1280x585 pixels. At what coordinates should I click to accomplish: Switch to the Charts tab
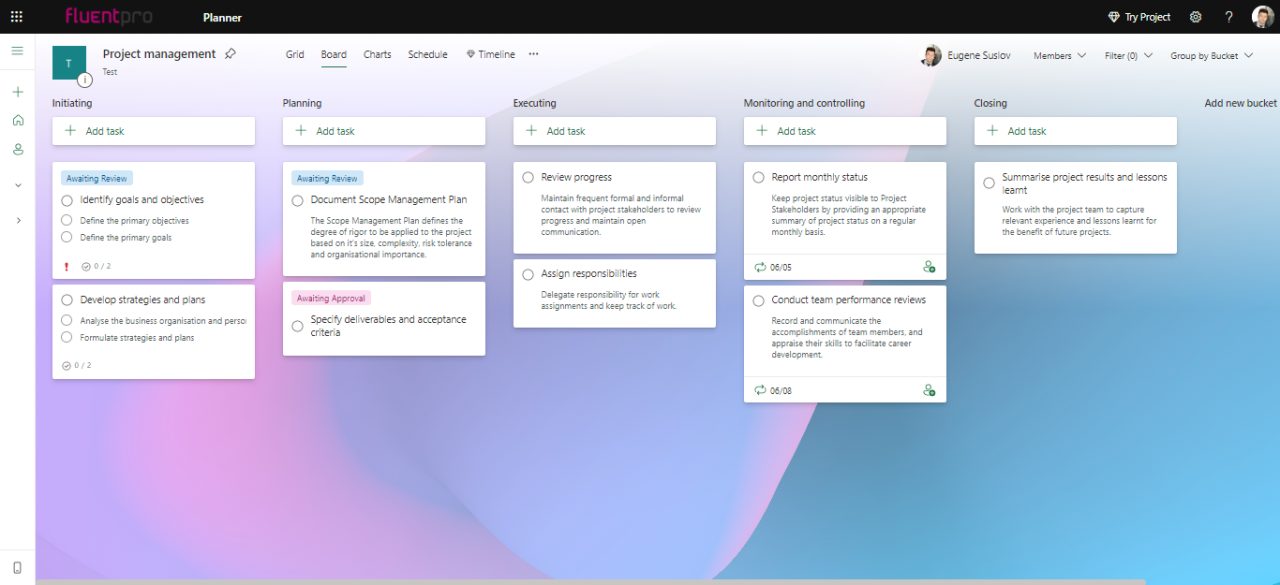(x=377, y=54)
